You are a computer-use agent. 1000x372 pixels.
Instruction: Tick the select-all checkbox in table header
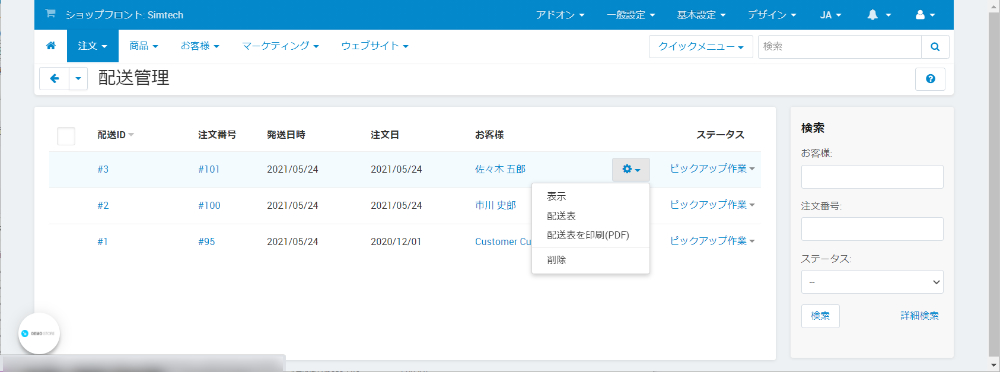coord(66,136)
